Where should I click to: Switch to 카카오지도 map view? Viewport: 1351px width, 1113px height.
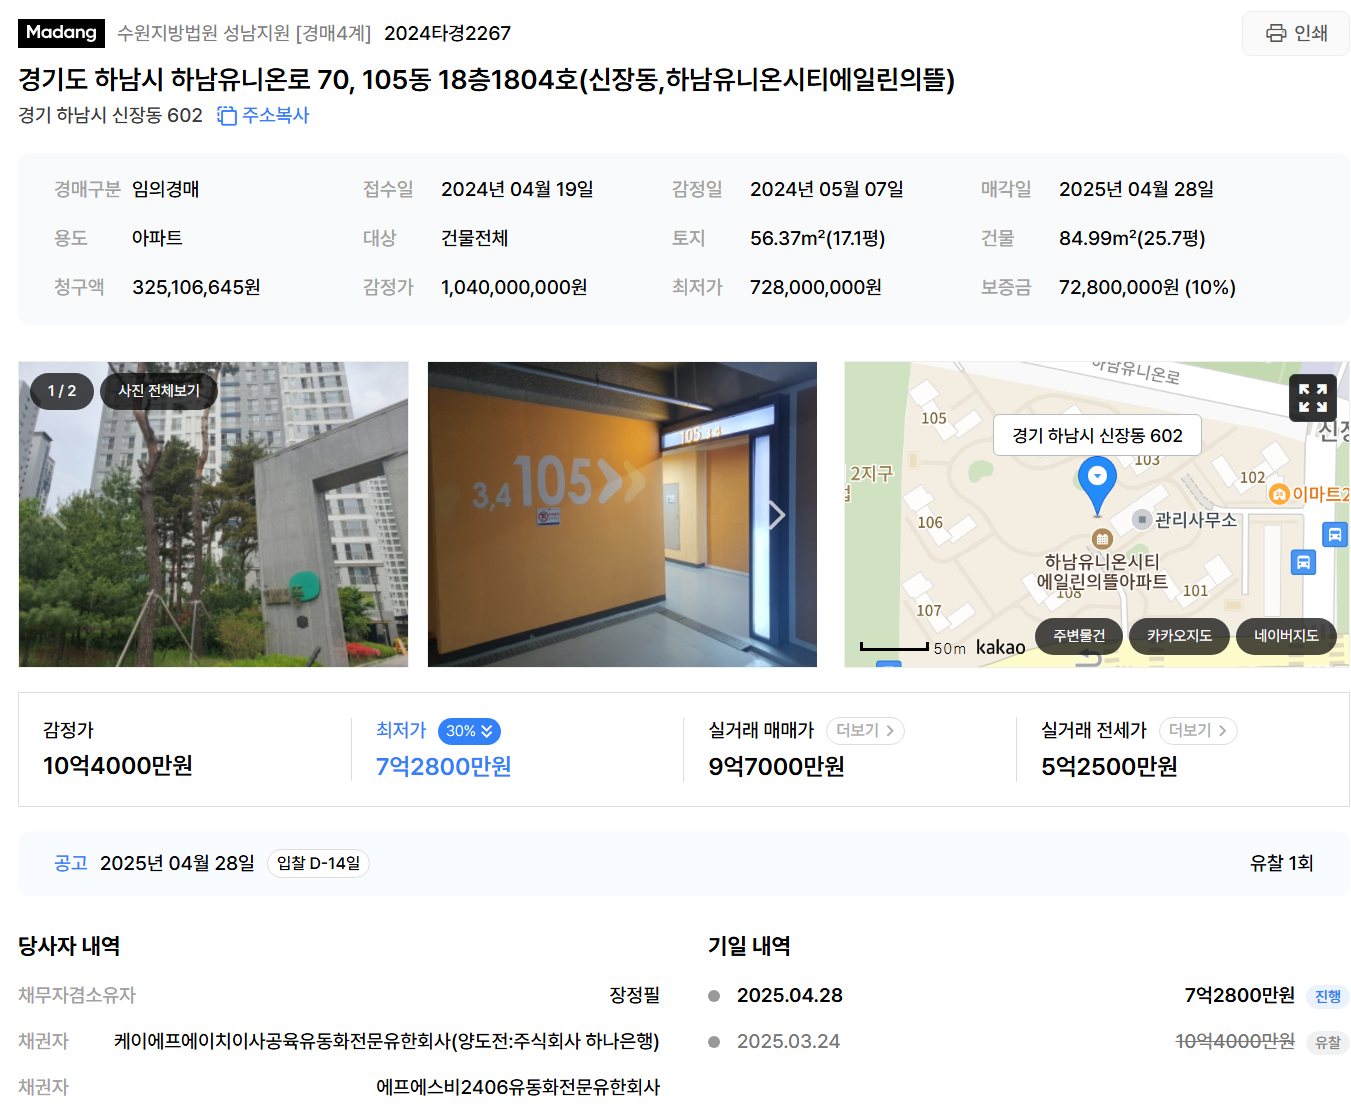1179,636
